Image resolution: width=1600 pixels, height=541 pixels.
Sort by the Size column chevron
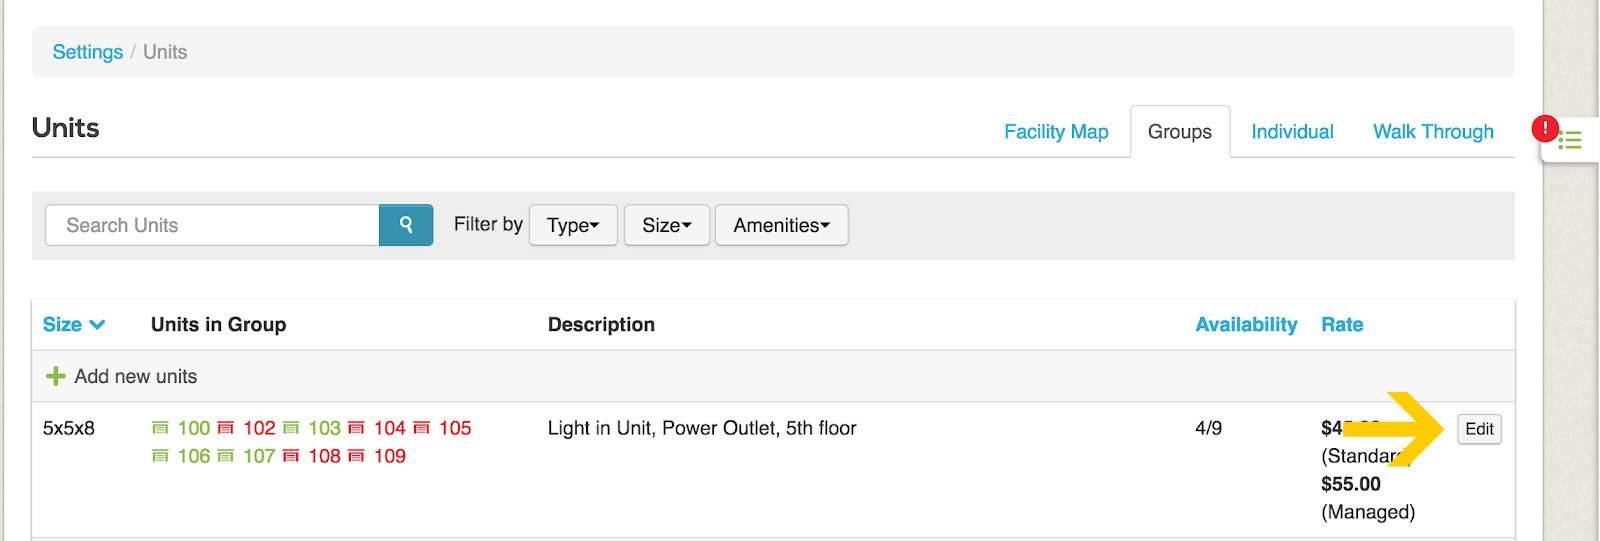[97, 325]
